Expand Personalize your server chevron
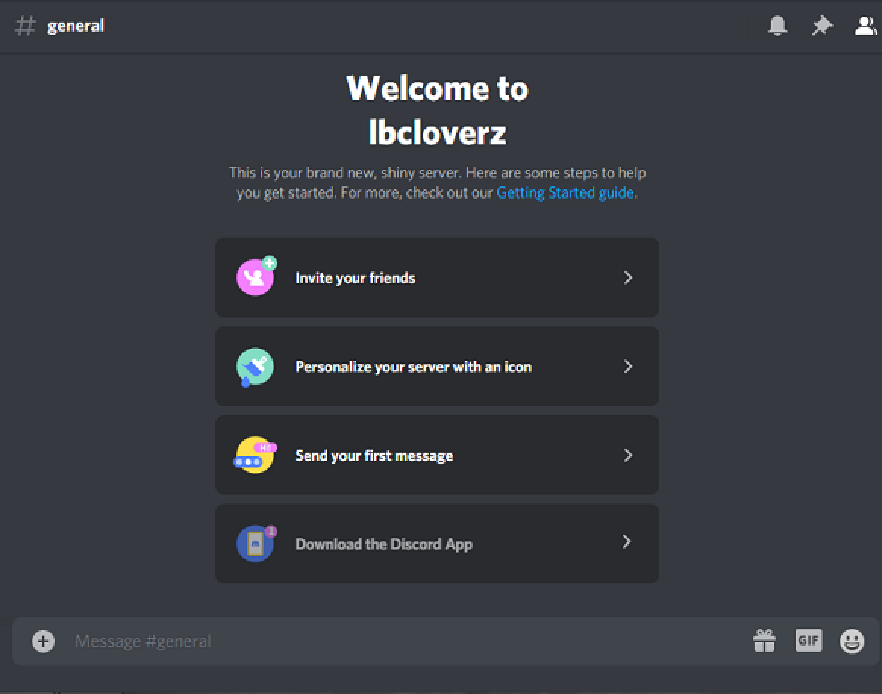 [628, 366]
